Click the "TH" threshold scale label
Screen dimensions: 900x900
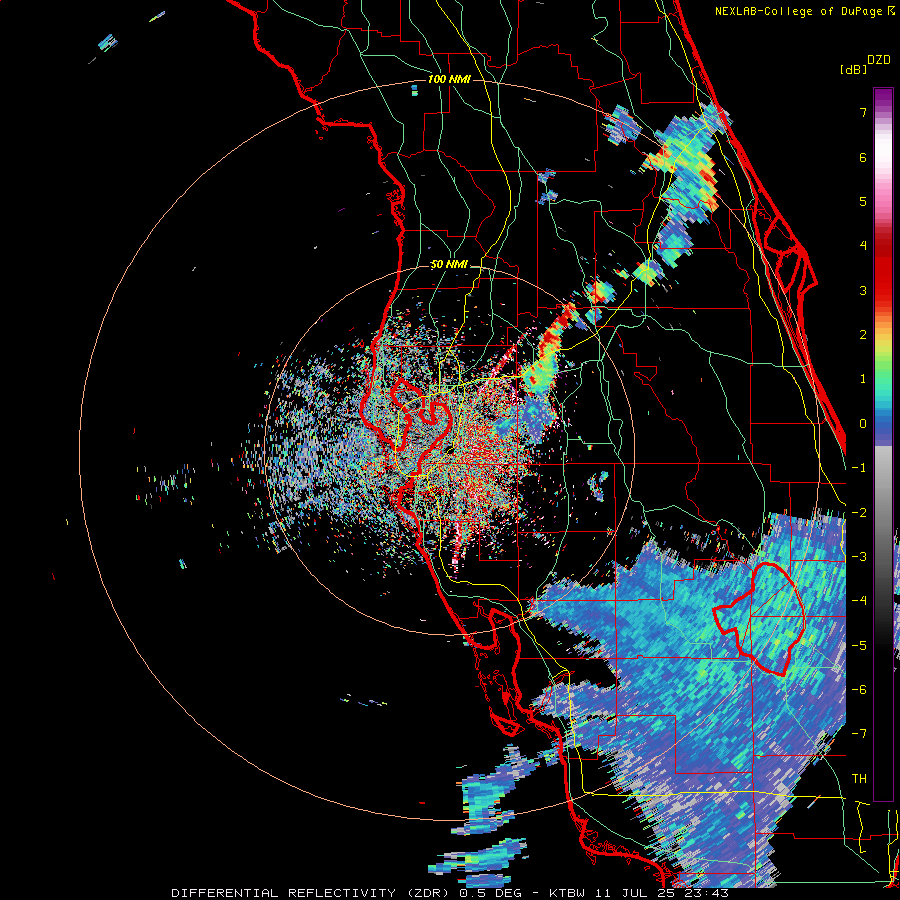(859, 779)
